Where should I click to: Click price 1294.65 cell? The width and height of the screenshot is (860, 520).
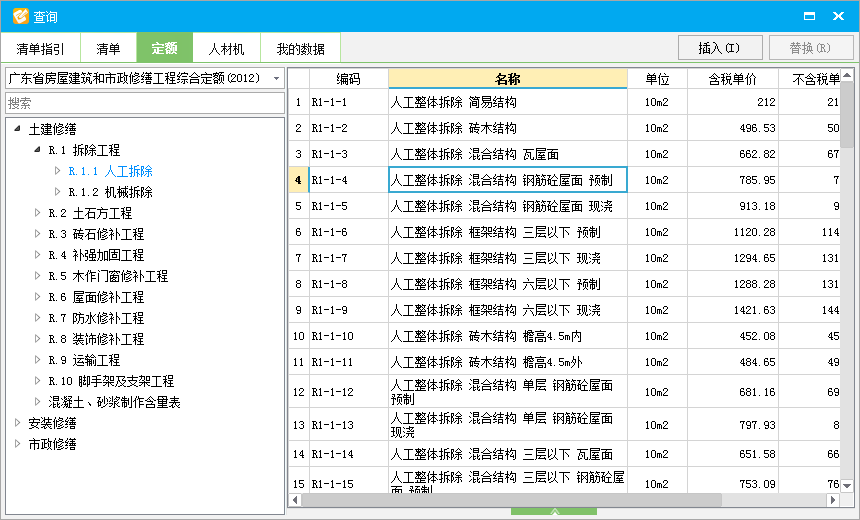point(733,258)
